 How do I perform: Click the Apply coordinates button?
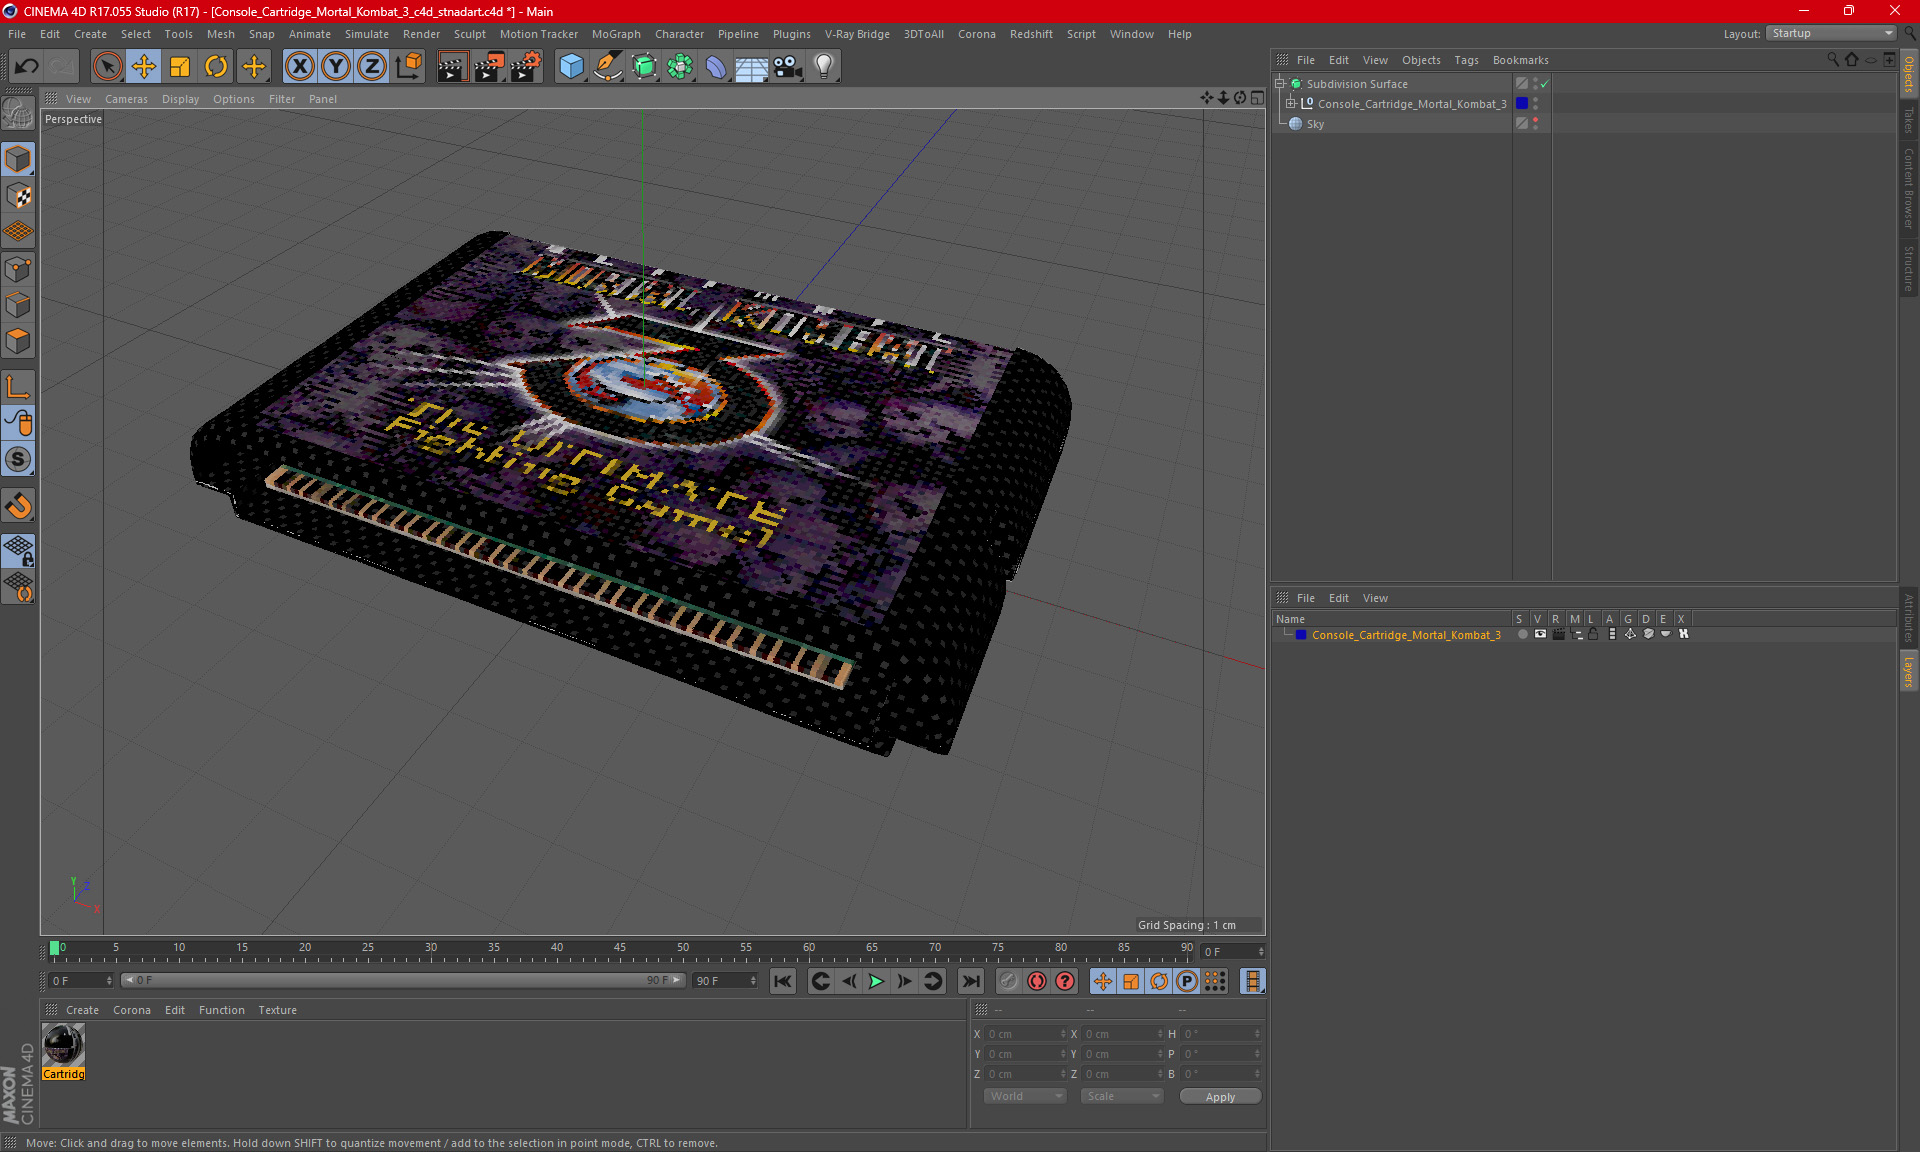click(x=1220, y=1097)
